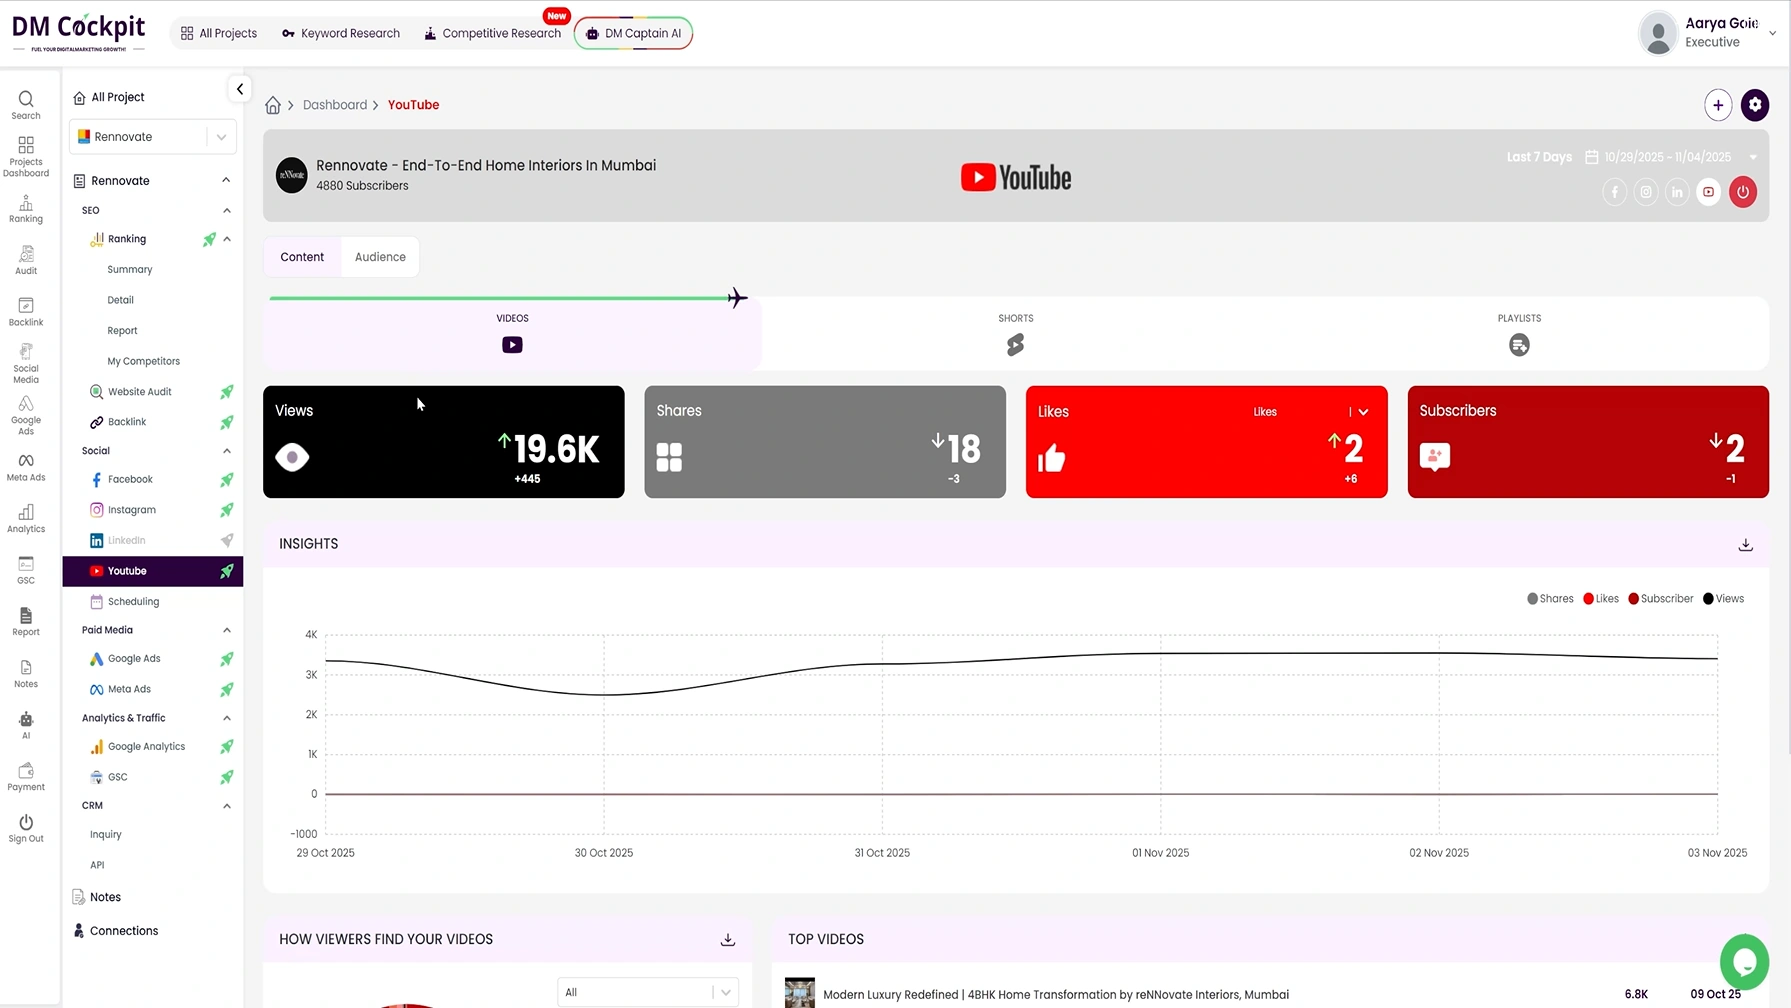Screen dimensions: 1791x1008
Task: Open the Keyword Research menu
Action: pos(341,33)
